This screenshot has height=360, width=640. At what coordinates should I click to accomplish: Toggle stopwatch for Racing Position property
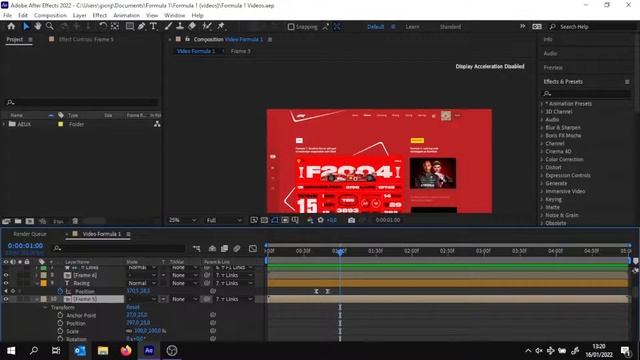click(60, 291)
